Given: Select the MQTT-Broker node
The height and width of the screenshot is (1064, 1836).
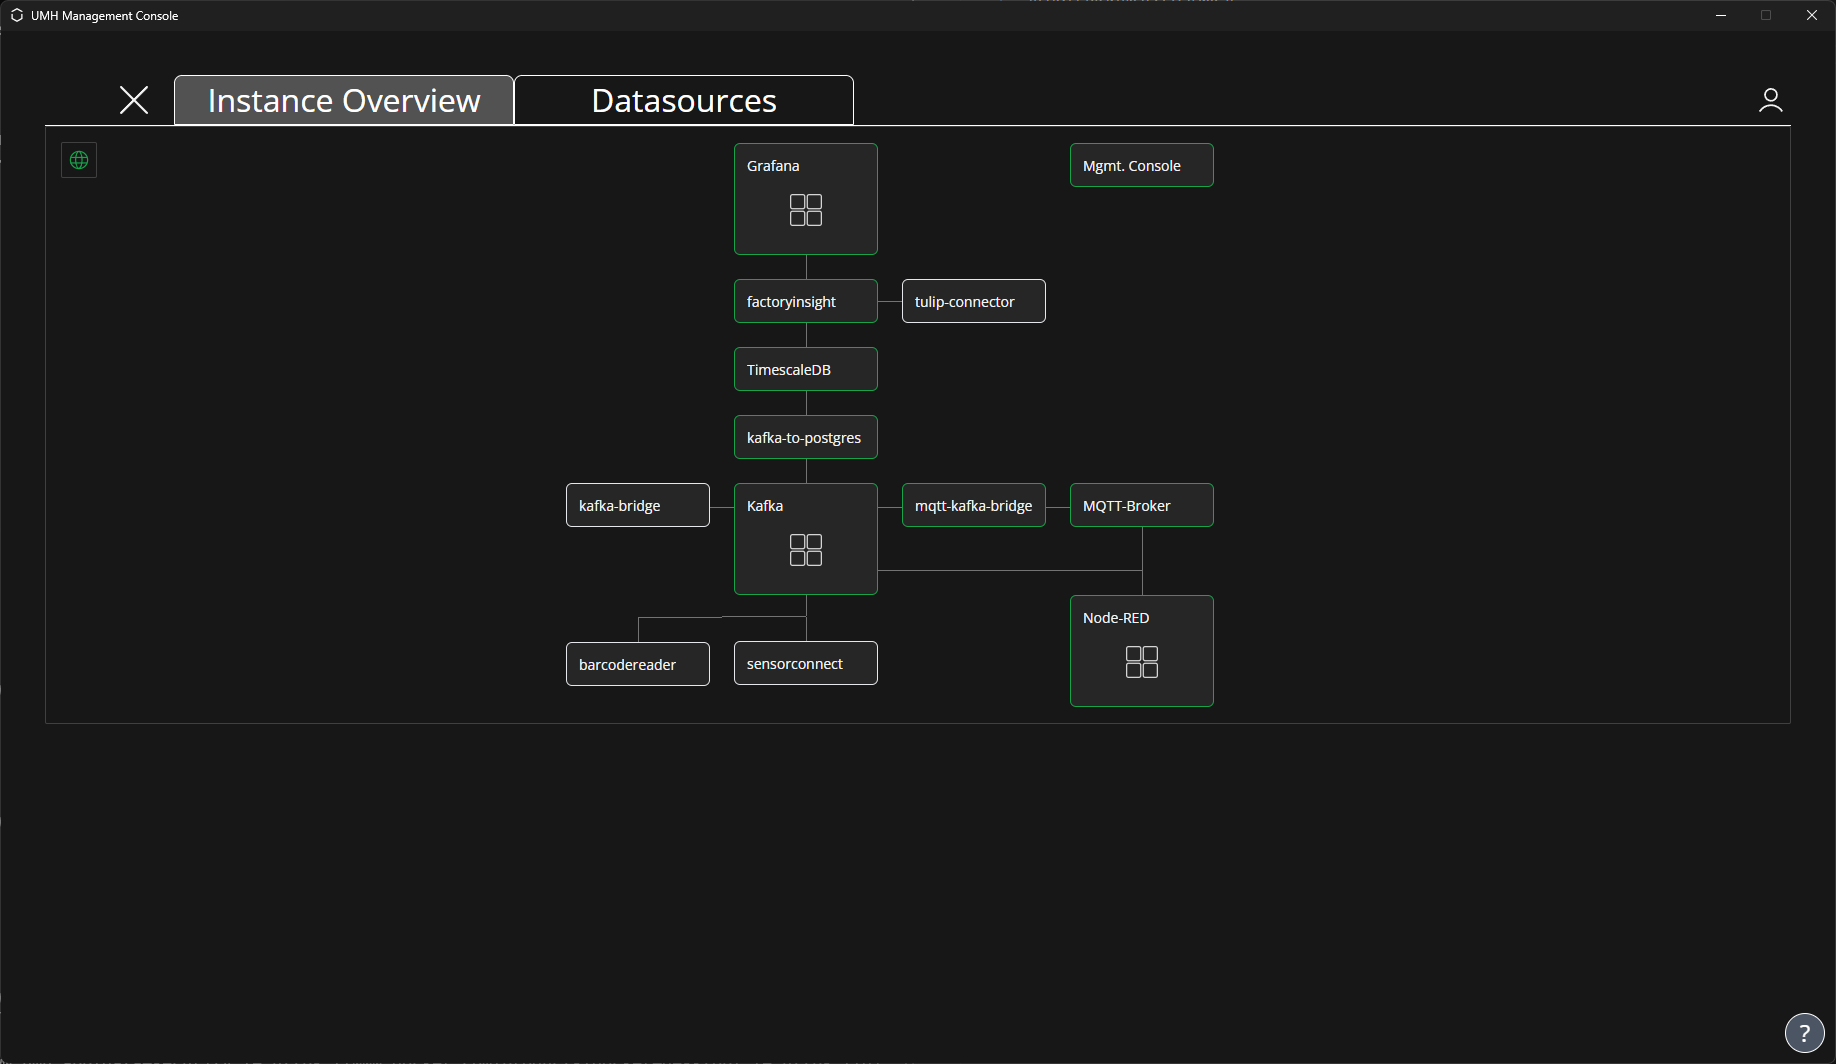Looking at the screenshot, I should click(x=1141, y=506).
